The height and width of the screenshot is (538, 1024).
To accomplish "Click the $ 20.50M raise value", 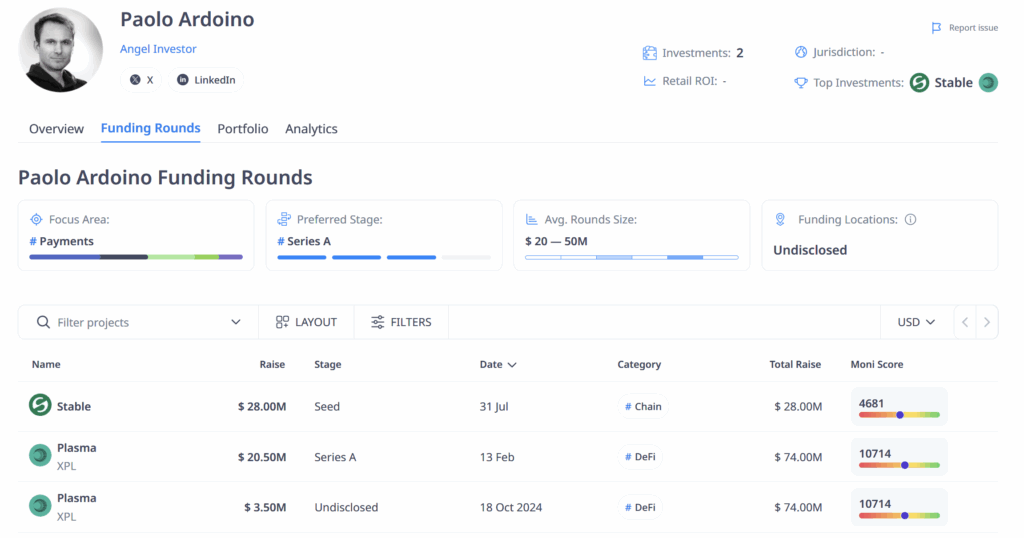I will (262, 457).
